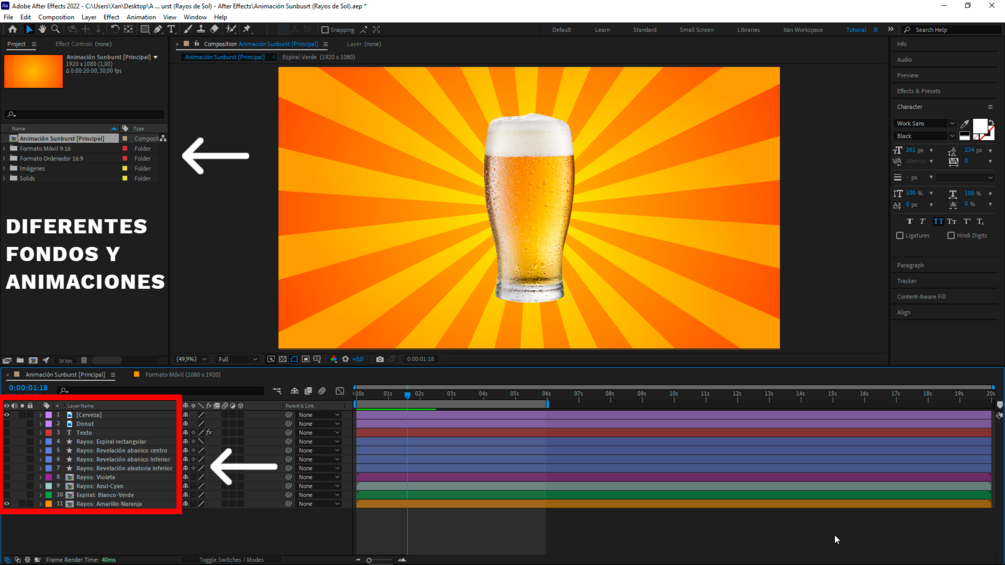
Task: Select the Rotation tool
Action: (x=115, y=29)
